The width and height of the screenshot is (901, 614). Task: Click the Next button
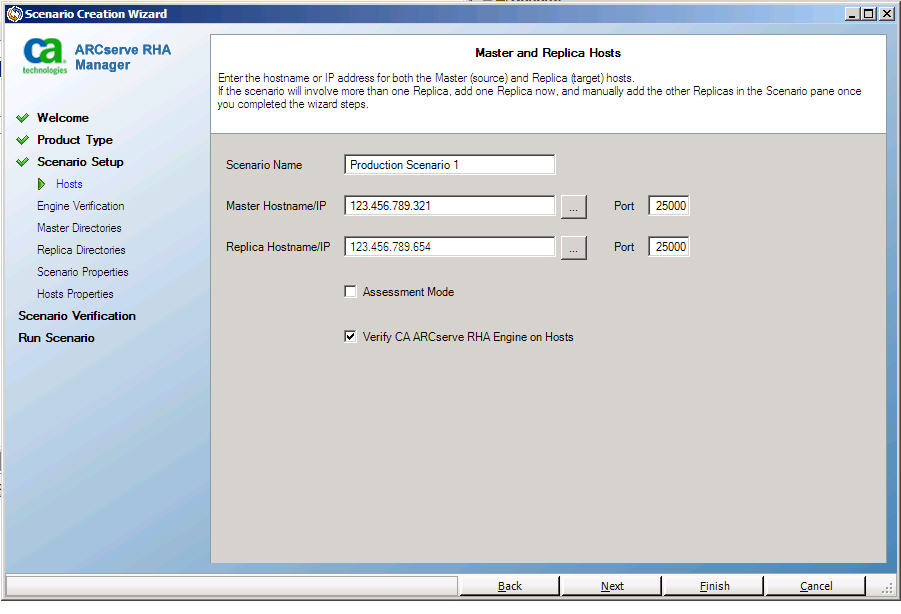(x=611, y=585)
